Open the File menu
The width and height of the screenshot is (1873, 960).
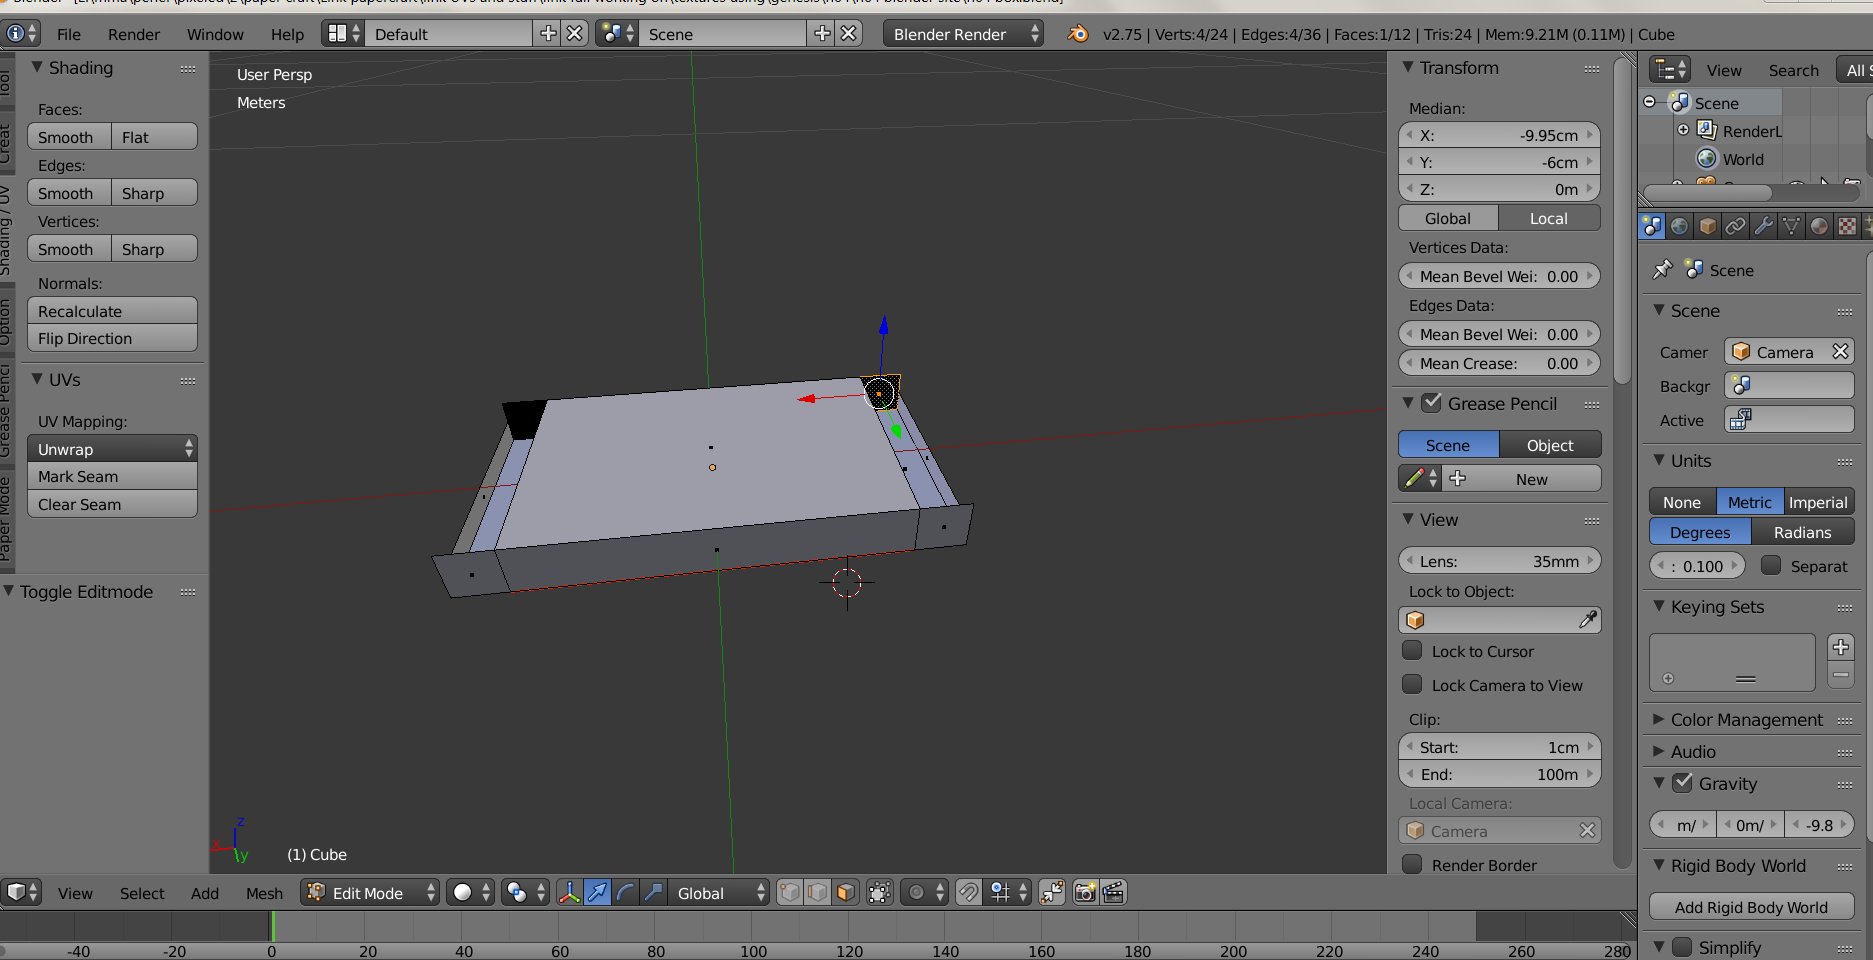point(69,34)
